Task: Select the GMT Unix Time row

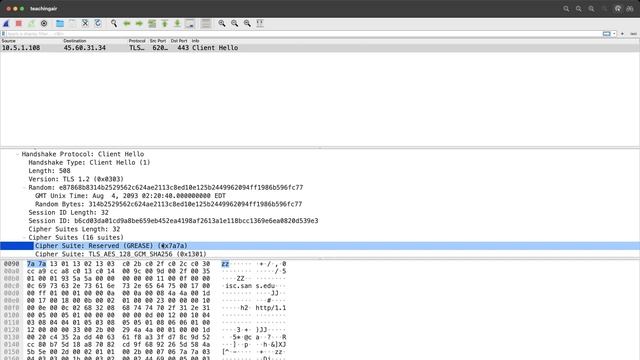Action: pyautogui.click(x=320, y=196)
